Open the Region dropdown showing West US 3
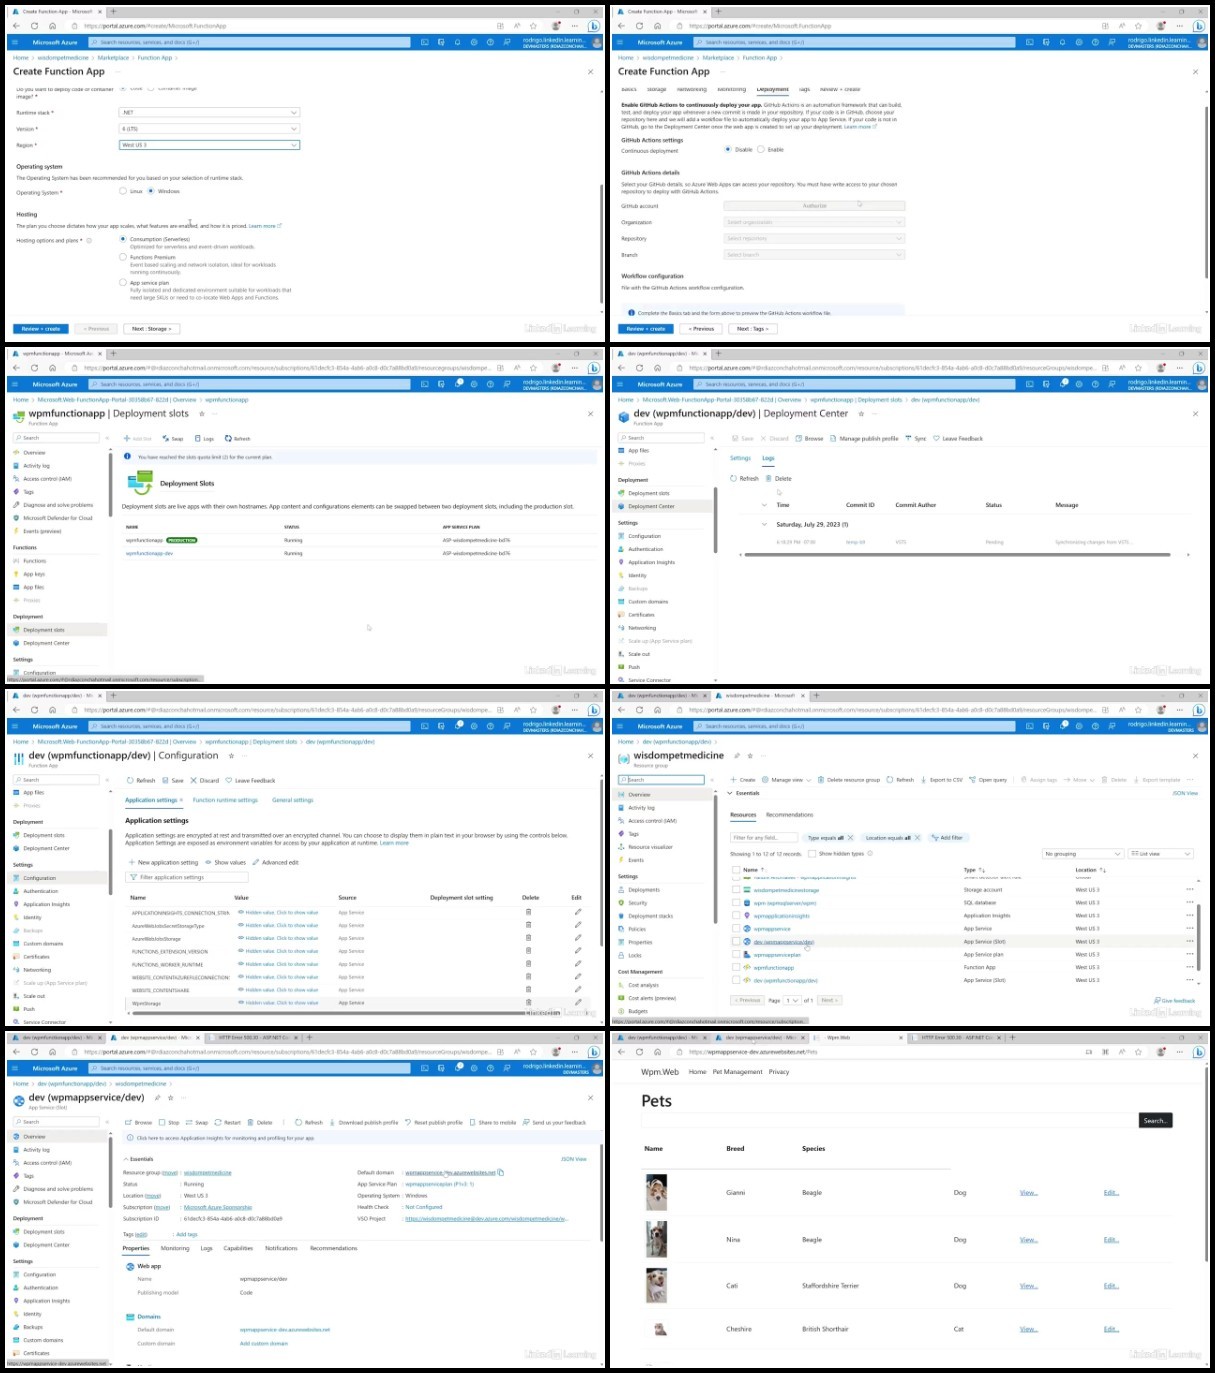This screenshot has width=1215, height=1373. click(x=209, y=145)
